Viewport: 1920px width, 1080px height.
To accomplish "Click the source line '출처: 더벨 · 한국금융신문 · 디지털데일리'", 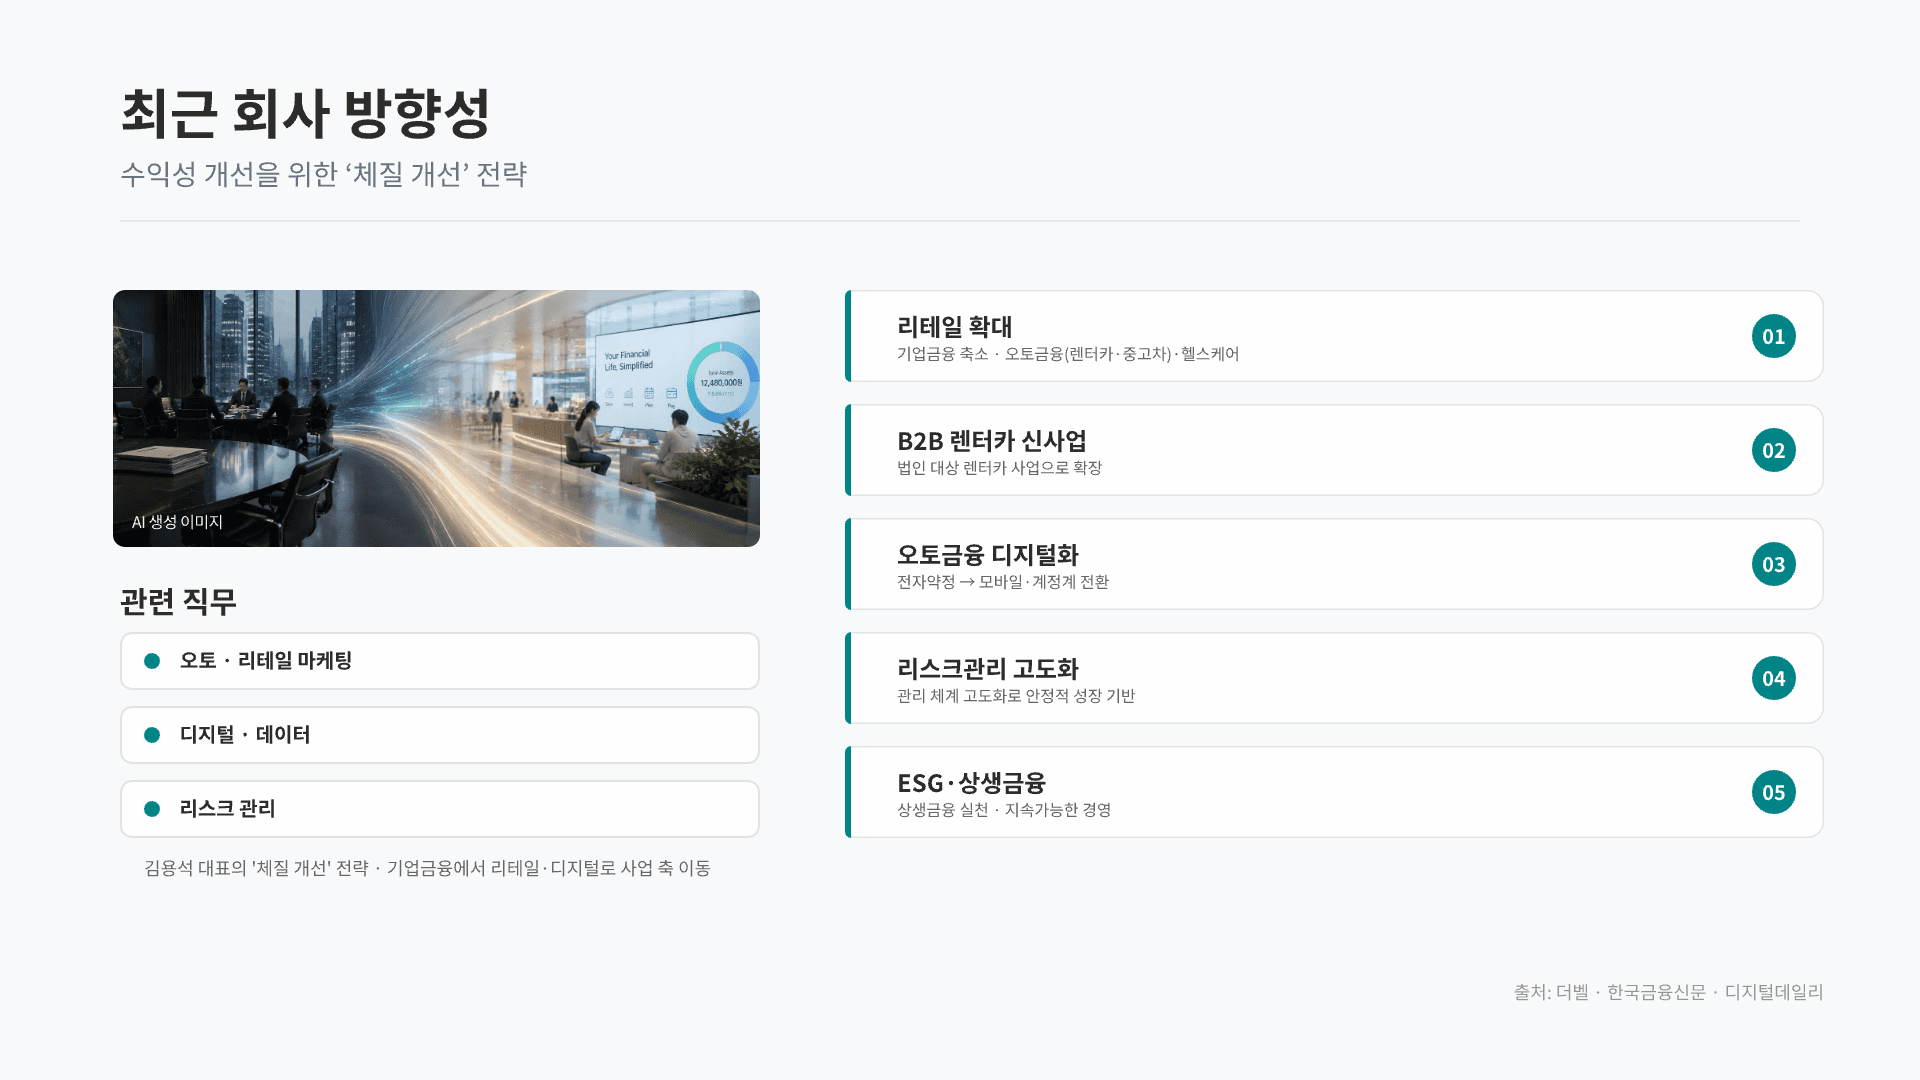I will (1668, 992).
